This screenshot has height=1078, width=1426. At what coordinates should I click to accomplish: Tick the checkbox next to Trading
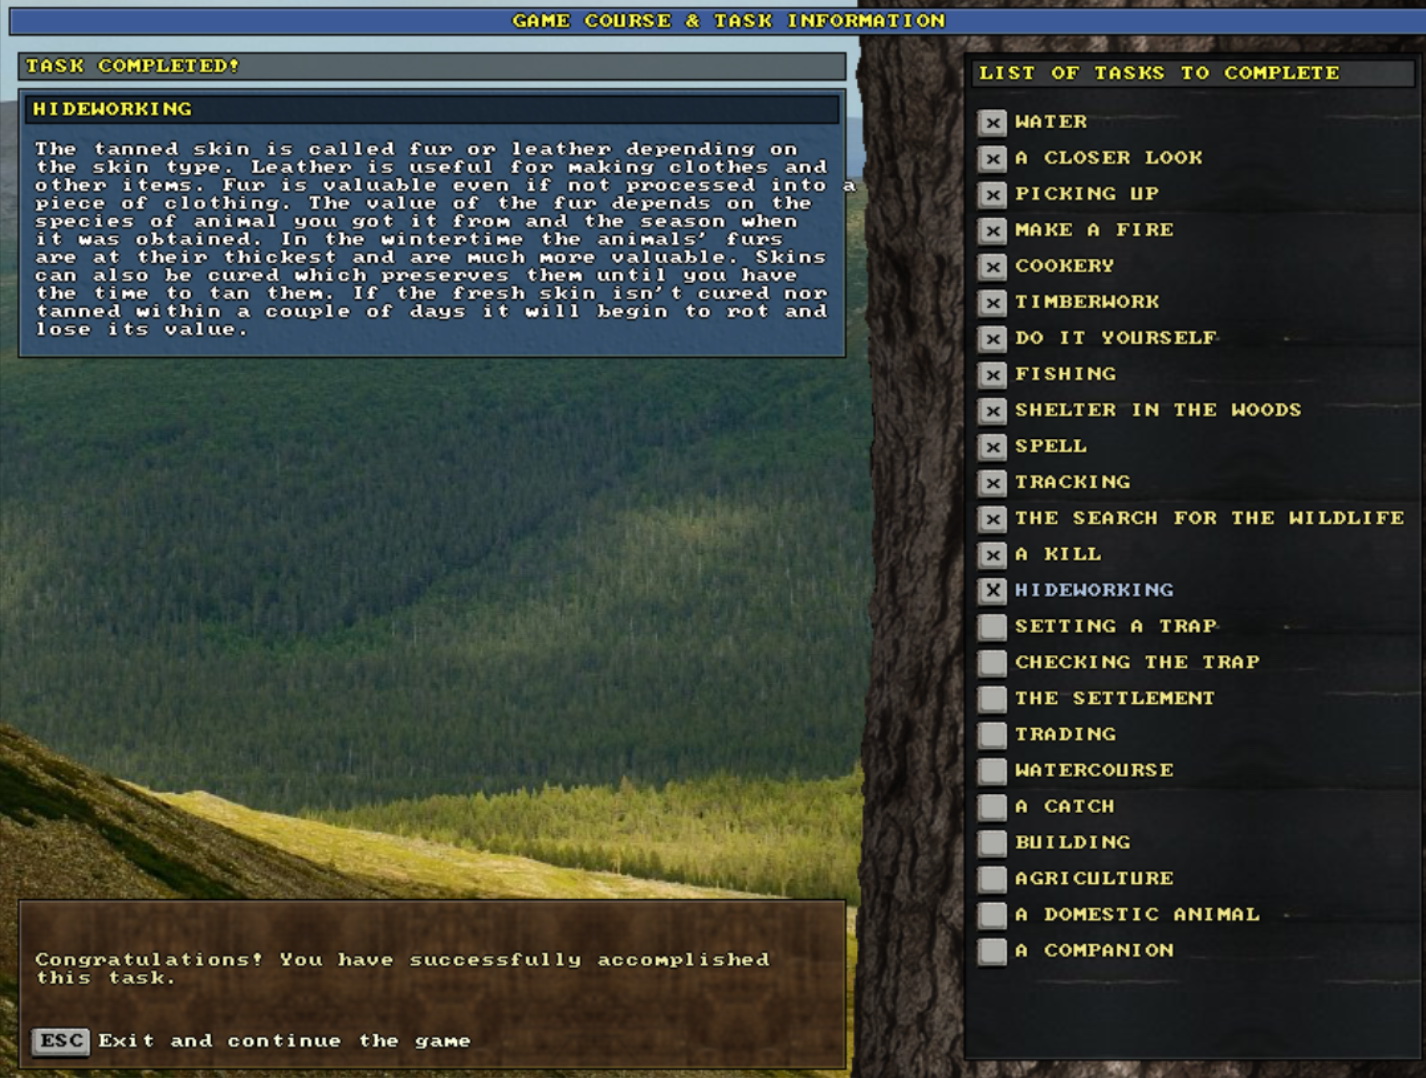pos(992,734)
